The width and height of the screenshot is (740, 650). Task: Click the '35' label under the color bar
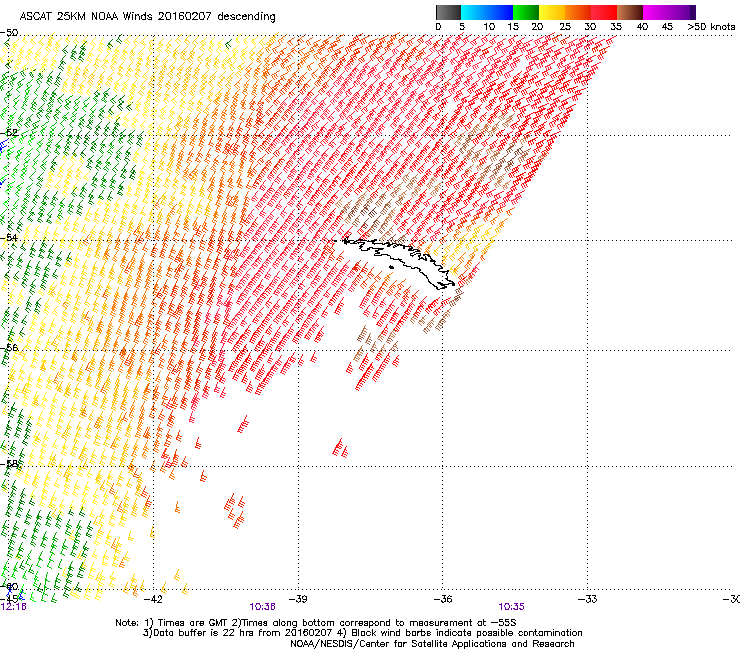point(616,27)
